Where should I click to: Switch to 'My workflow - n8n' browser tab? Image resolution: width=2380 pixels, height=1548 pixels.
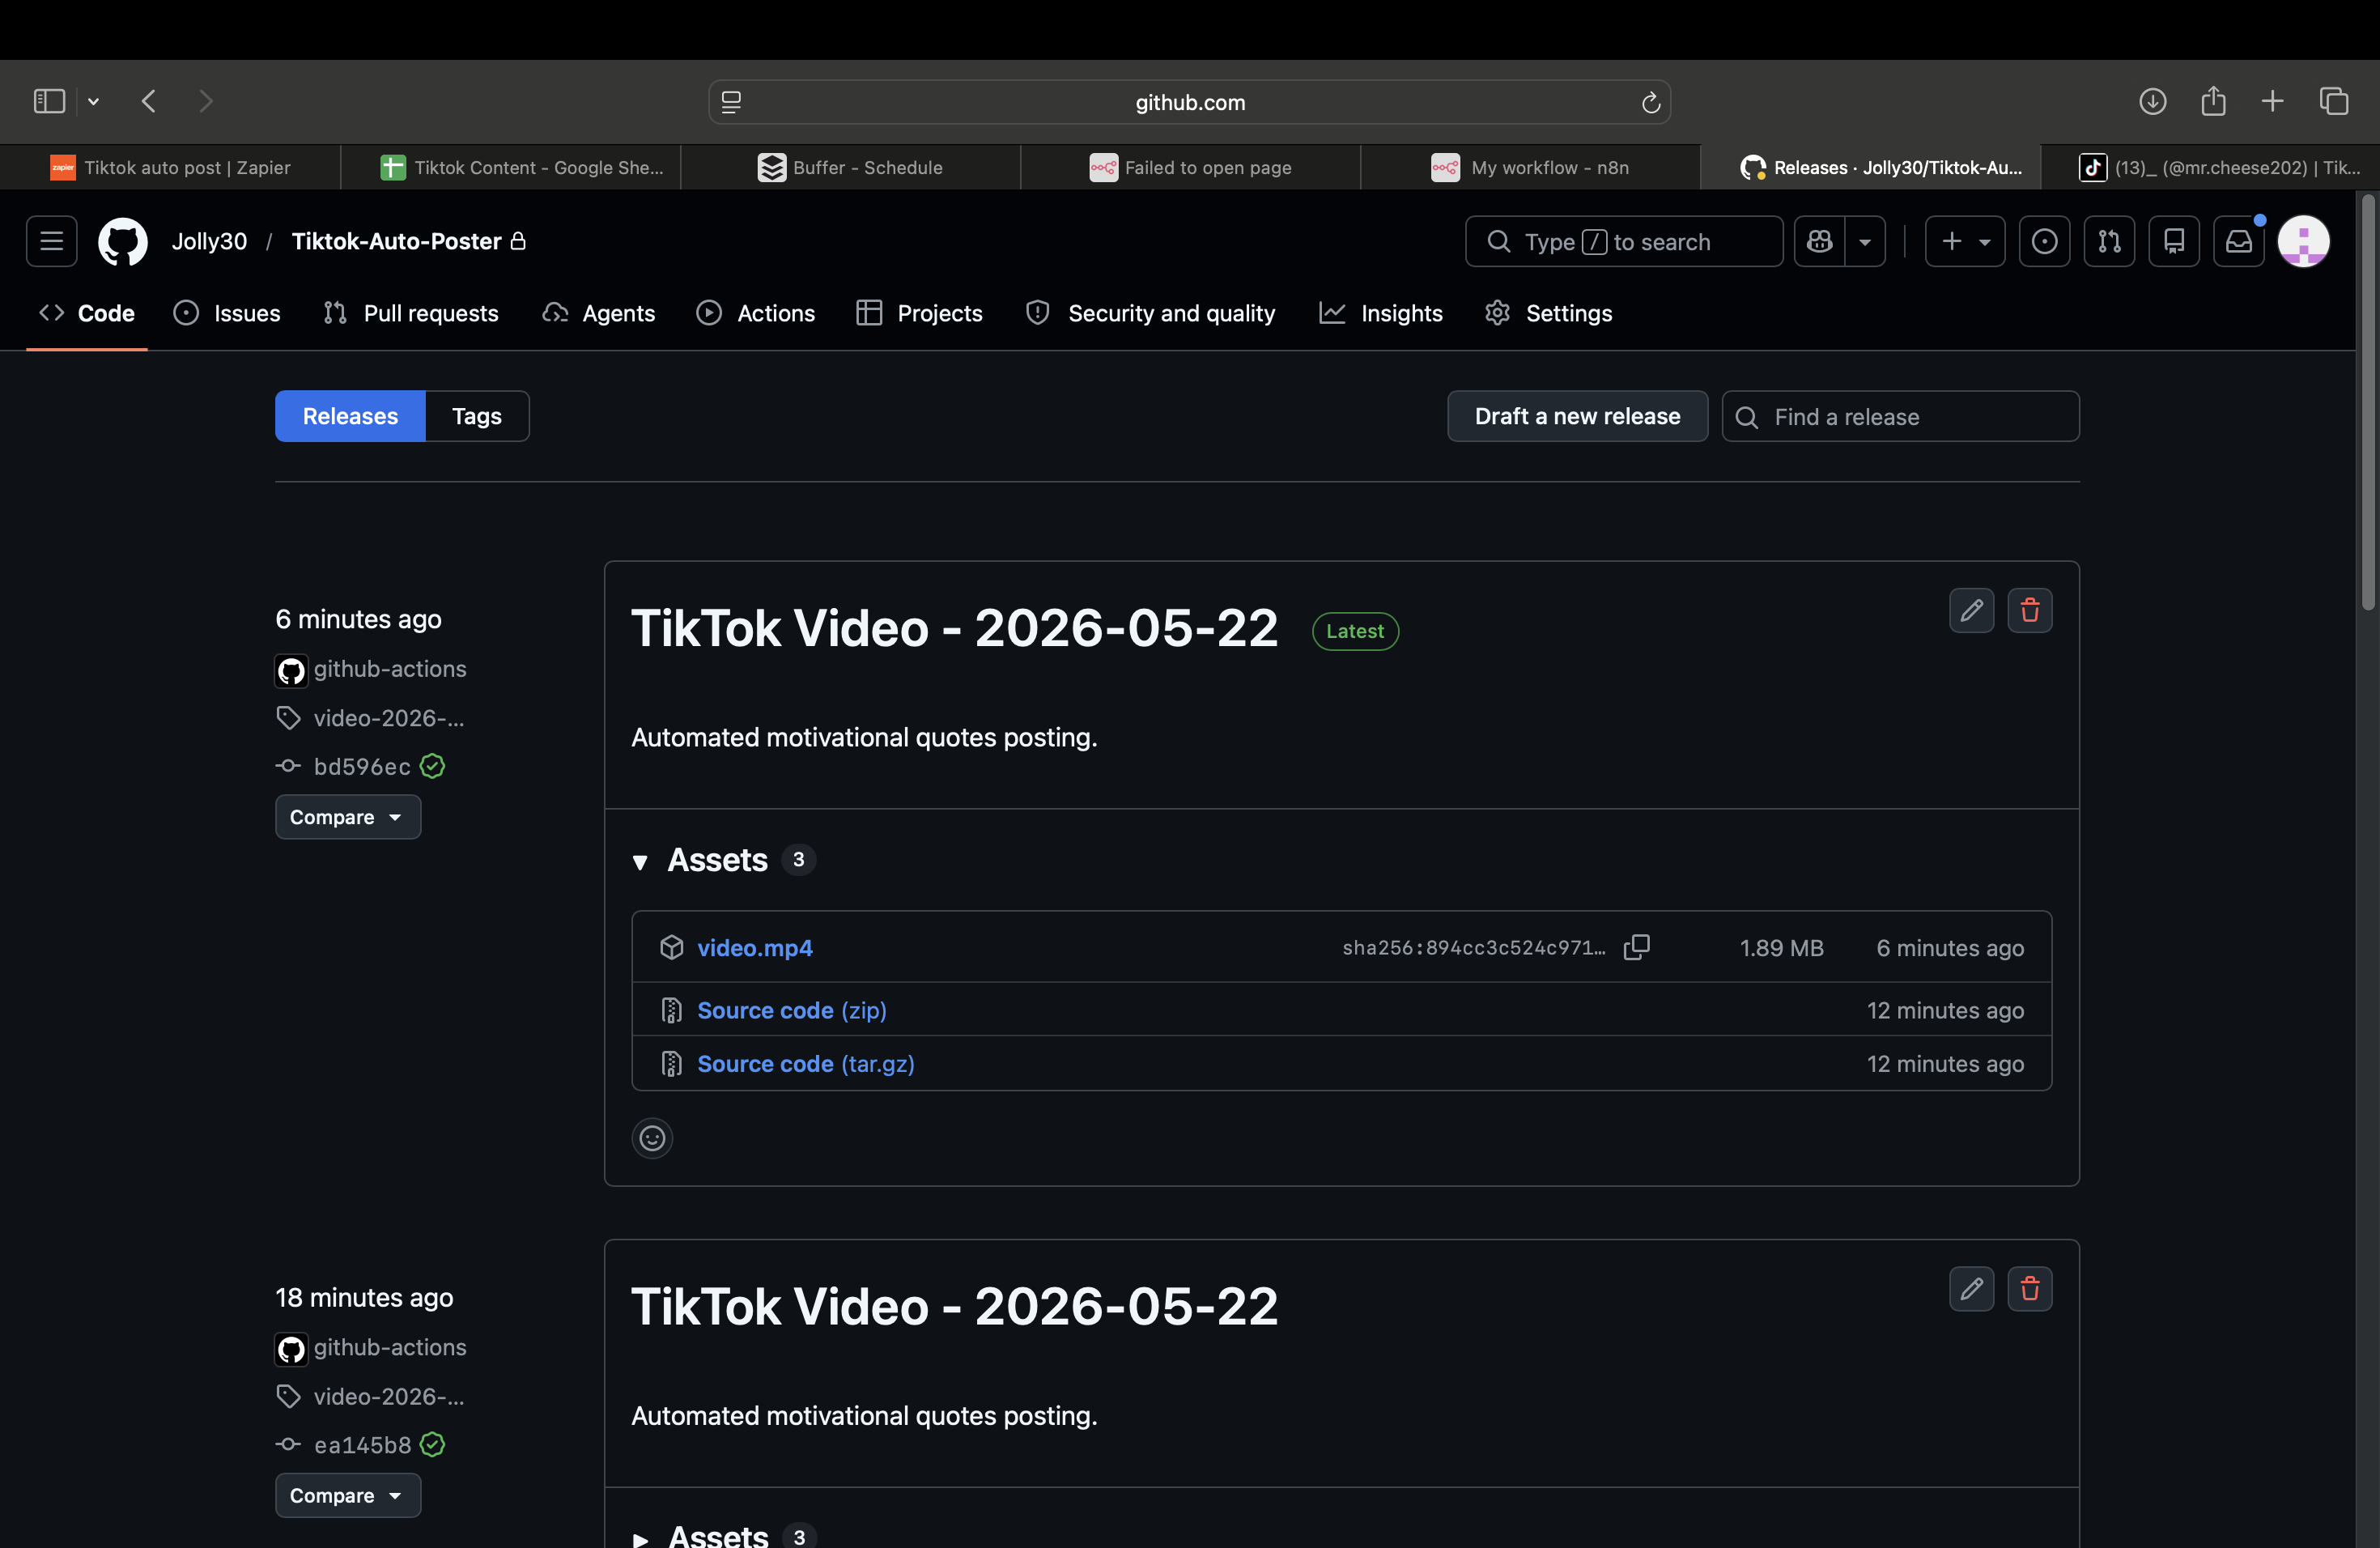[1530, 167]
